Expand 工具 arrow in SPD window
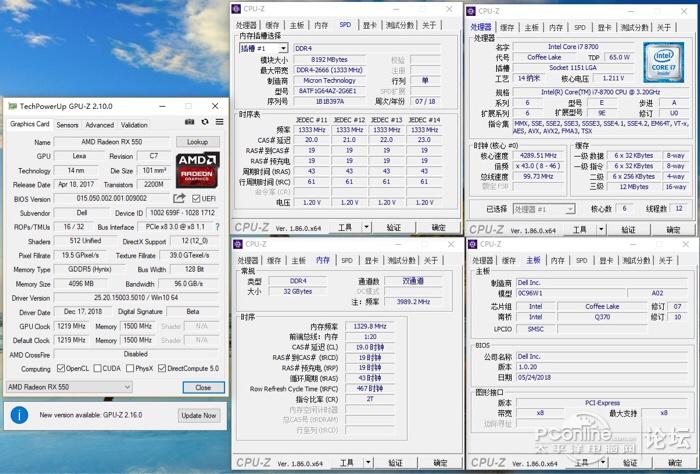Viewport: 700px width, 474px height. [366, 228]
